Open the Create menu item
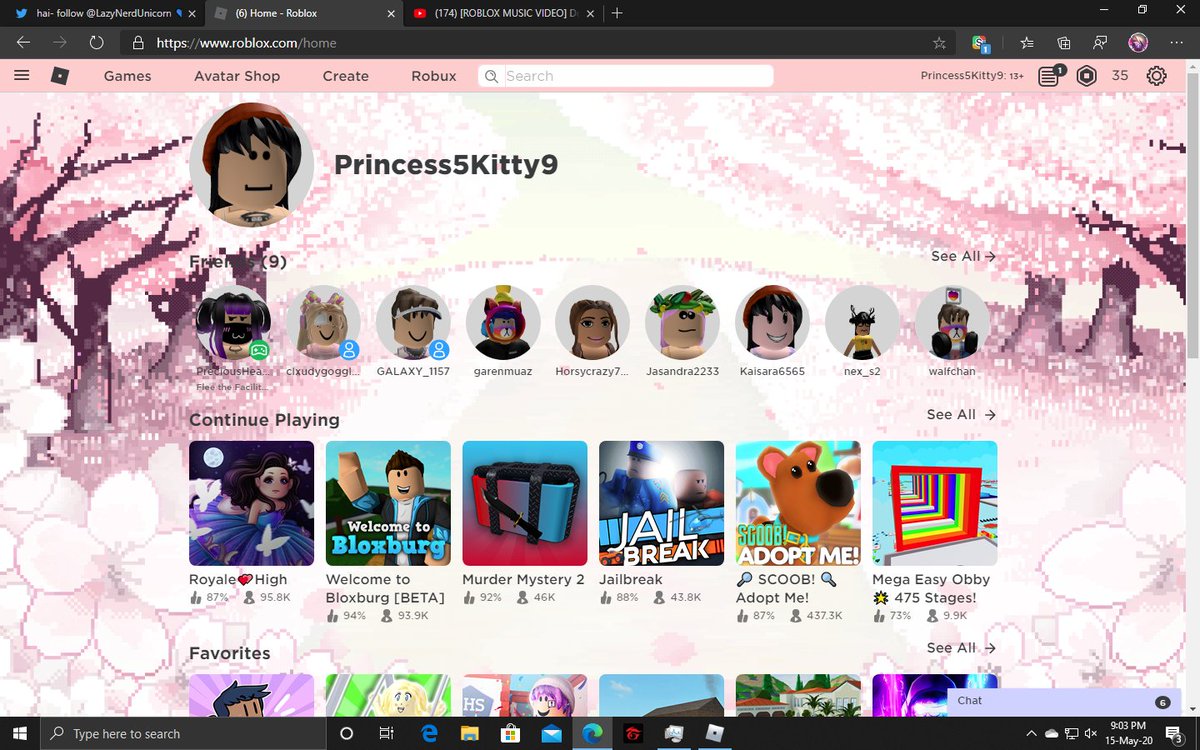This screenshot has width=1200, height=750. pyautogui.click(x=346, y=76)
